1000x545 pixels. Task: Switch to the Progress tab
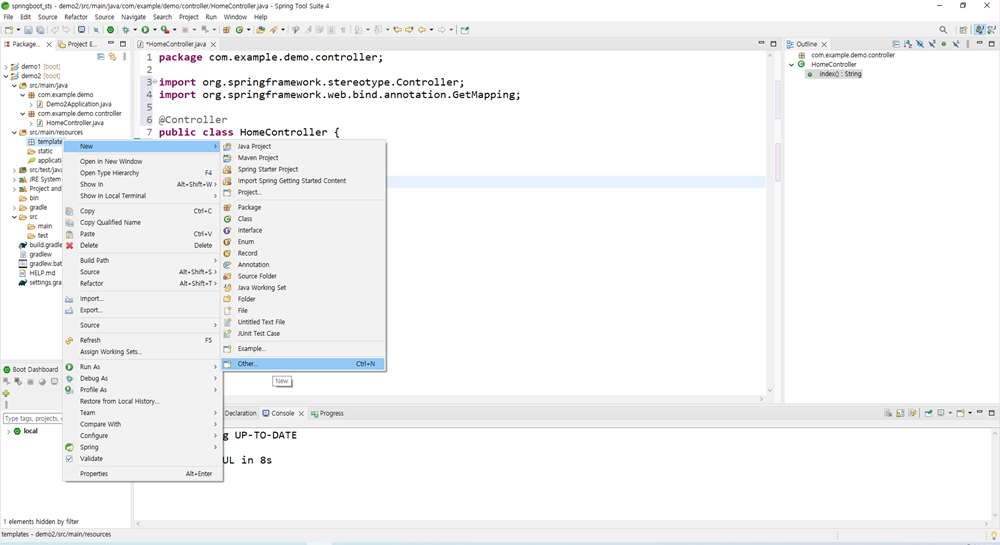coord(327,414)
